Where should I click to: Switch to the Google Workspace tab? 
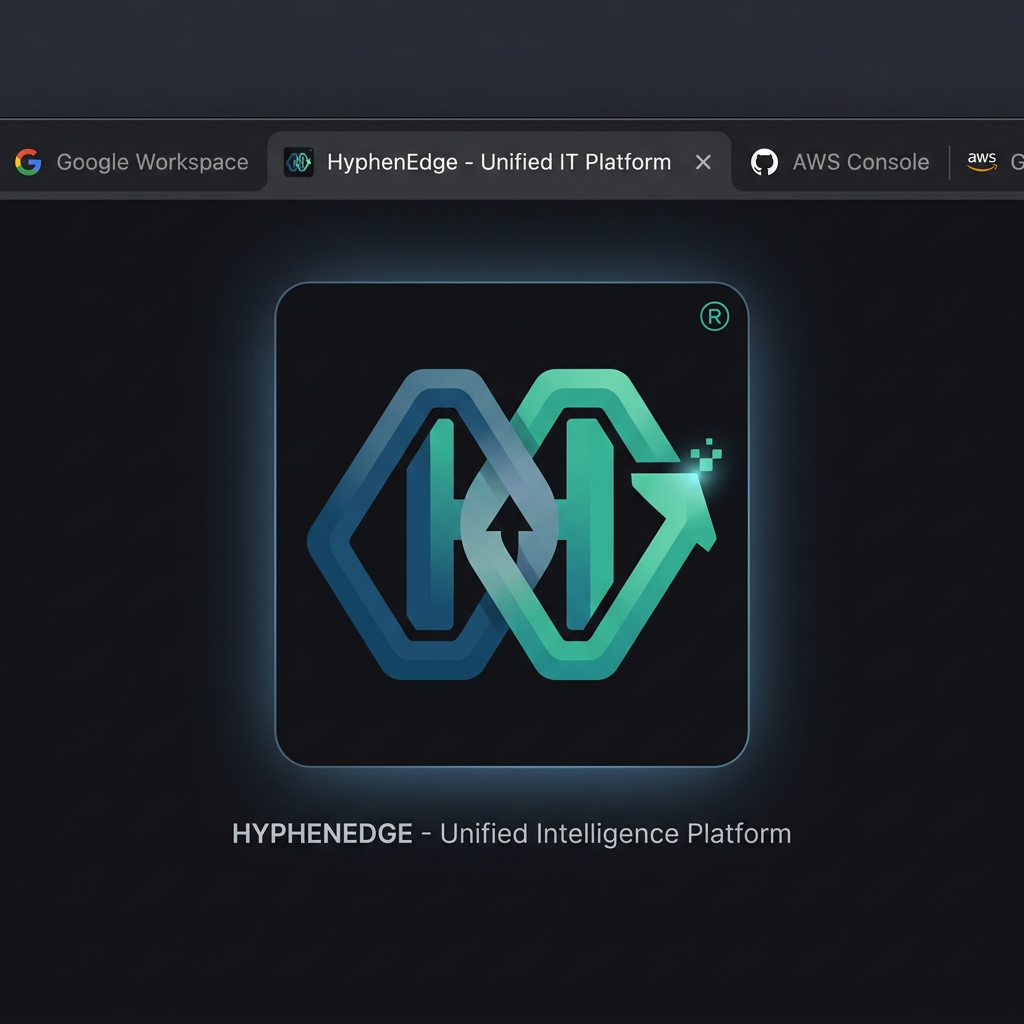(x=131, y=162)
